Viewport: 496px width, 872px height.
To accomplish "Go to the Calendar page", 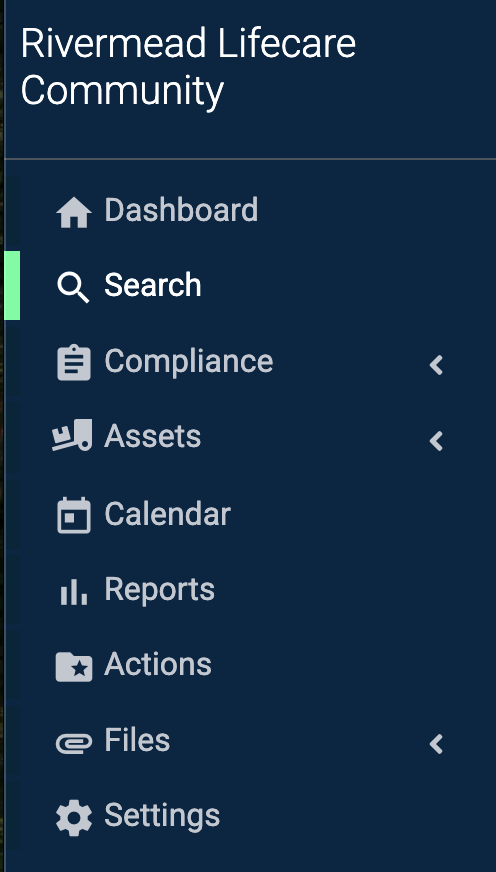I will click(167, 513).
